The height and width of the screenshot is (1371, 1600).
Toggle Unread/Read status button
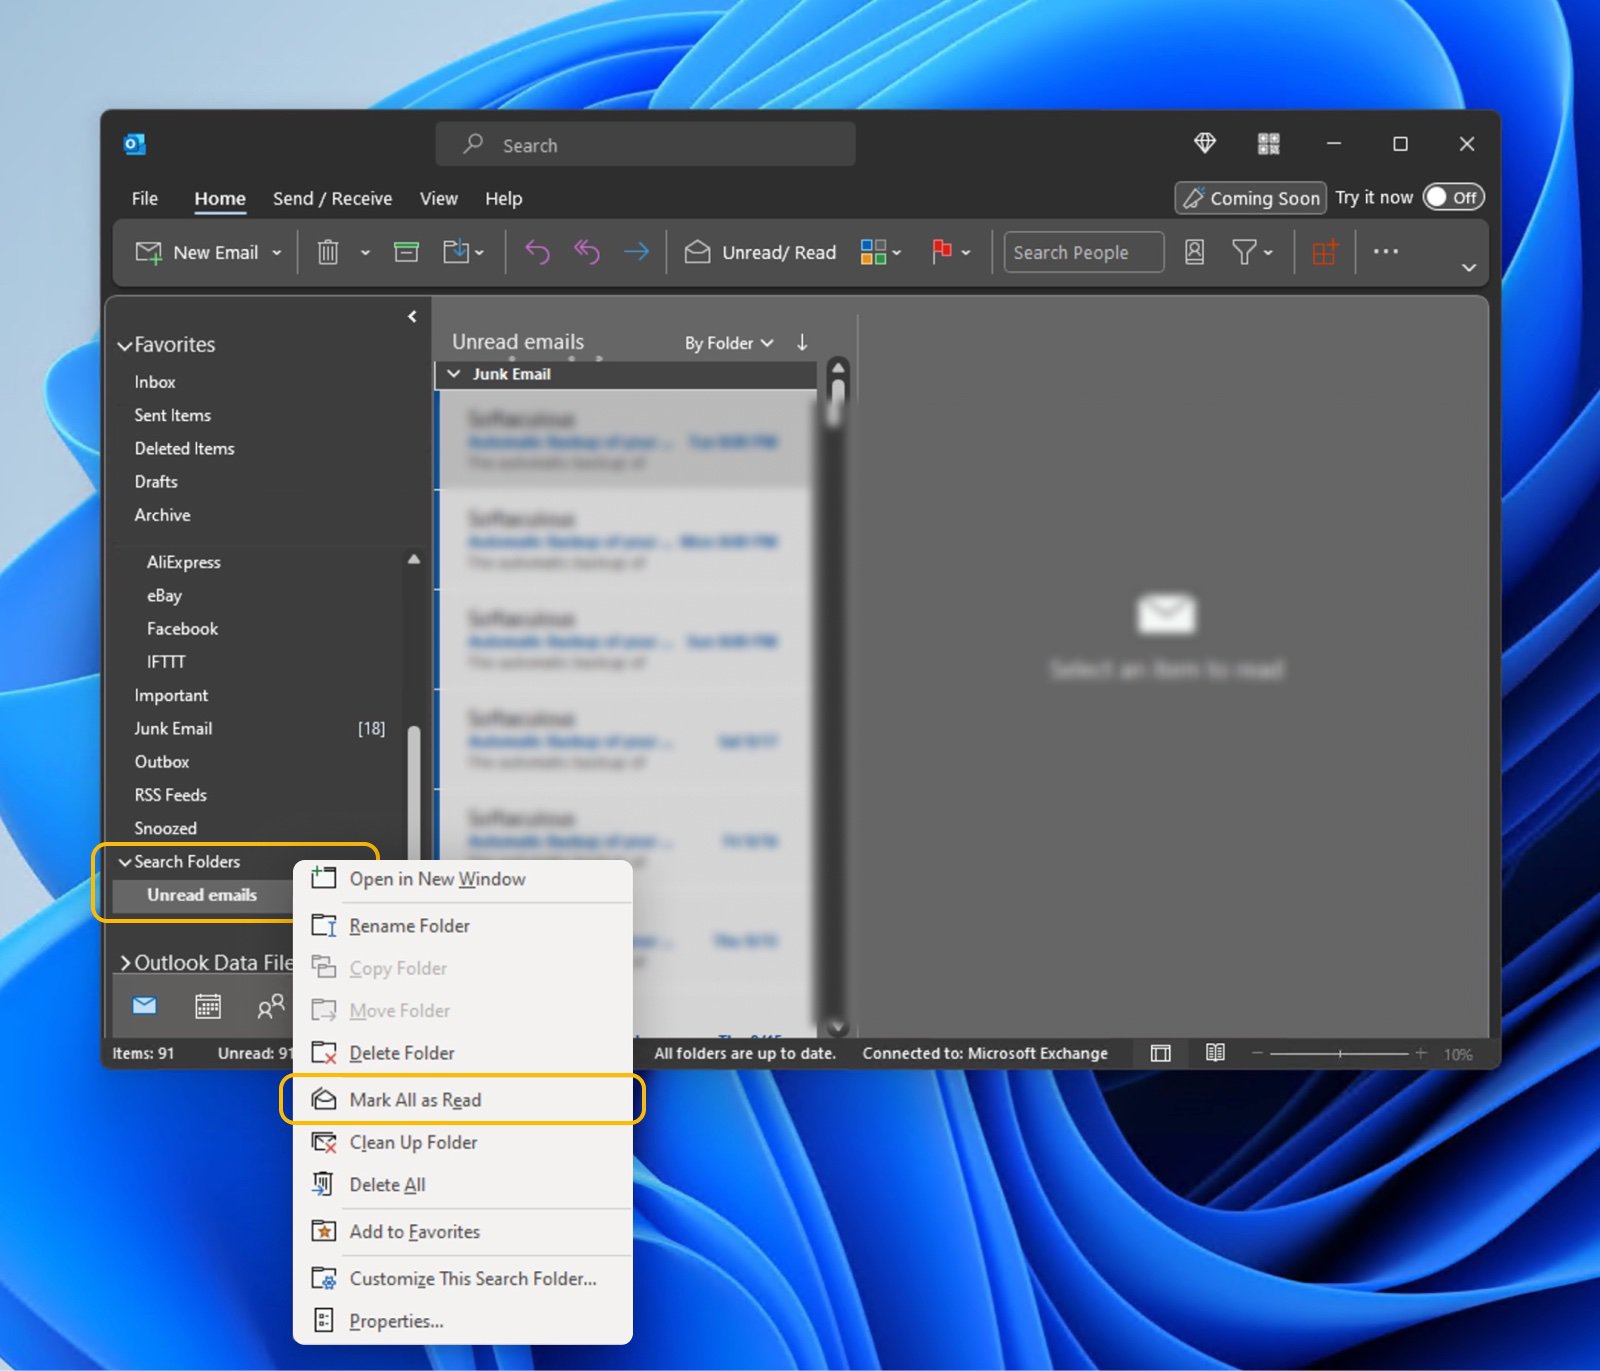pos(761,253)
